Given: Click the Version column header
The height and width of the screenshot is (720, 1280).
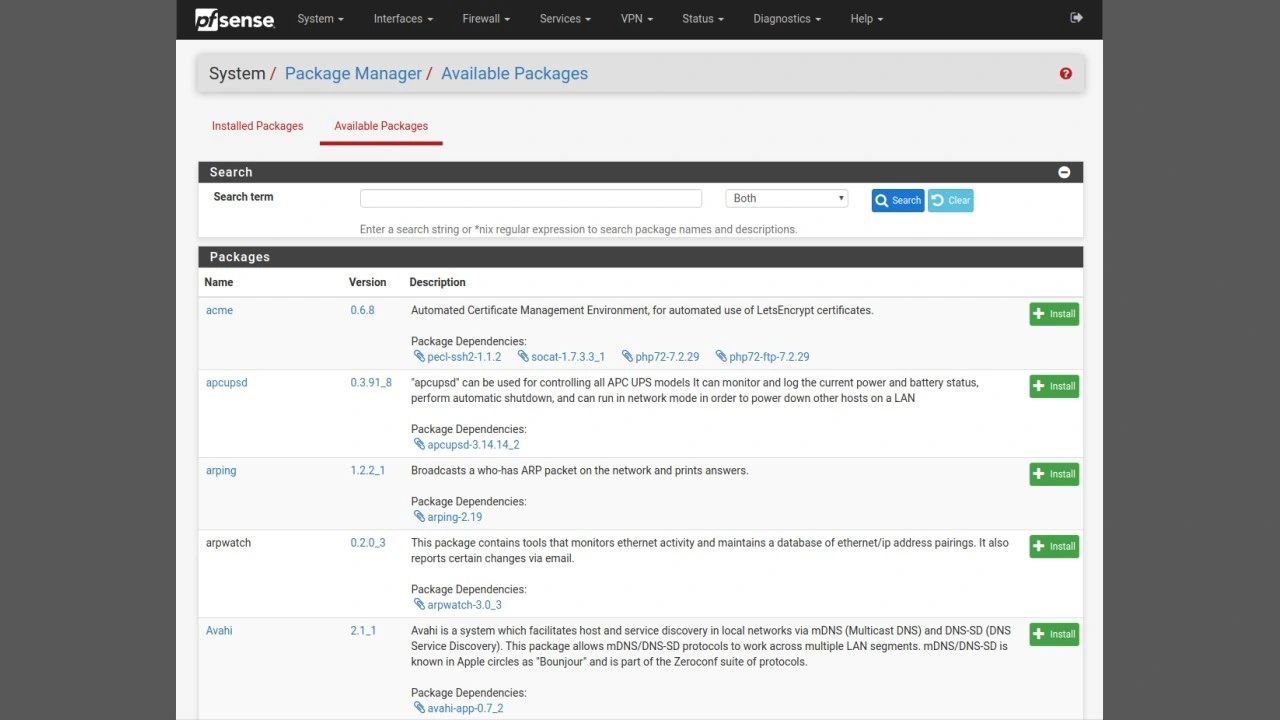Looking at the screenshot, I should pyautogui.click(x=367, y=282).
